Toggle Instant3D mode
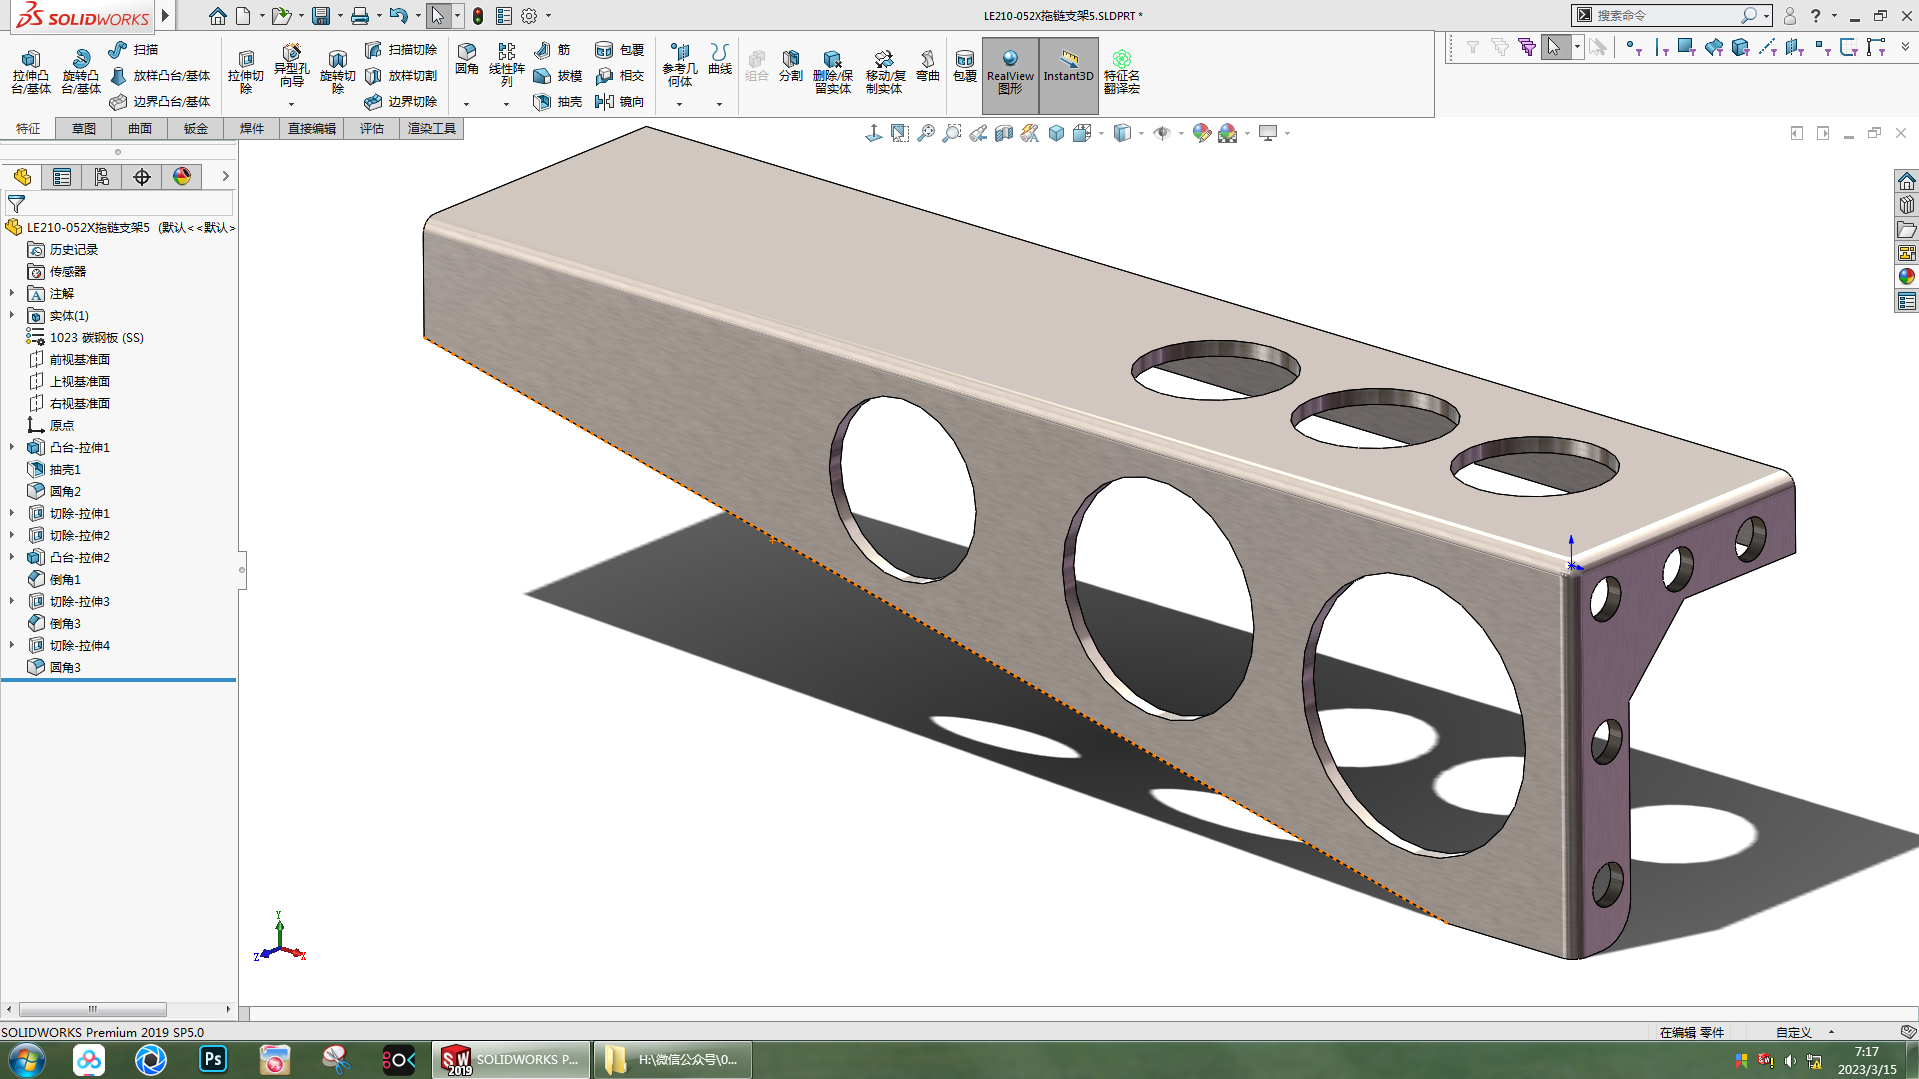Viewport: 1919px width, 1079px height. click(x=1069, y=75)
